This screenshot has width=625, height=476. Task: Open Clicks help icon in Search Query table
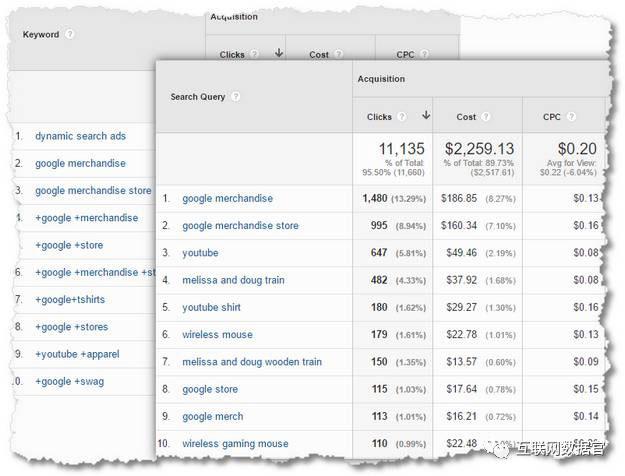[401, 117]
